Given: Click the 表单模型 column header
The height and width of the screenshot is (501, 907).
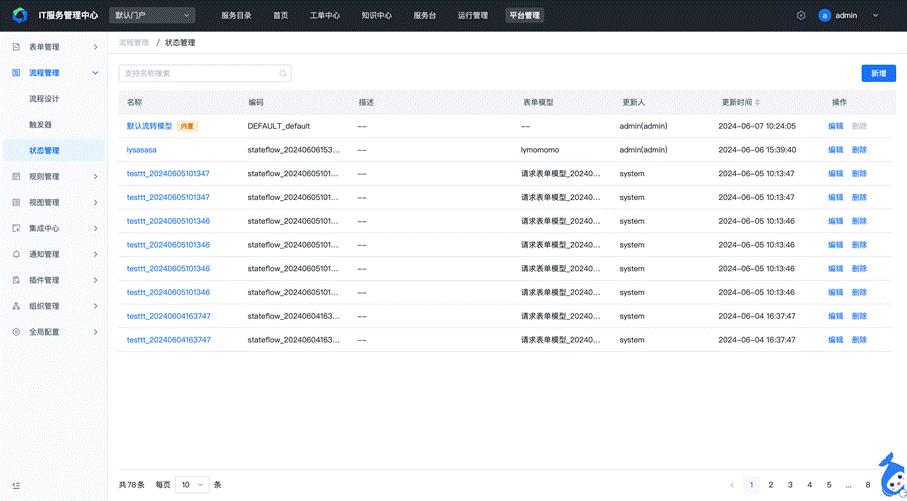Looking at the screenshot, I should tap(538, 102).
